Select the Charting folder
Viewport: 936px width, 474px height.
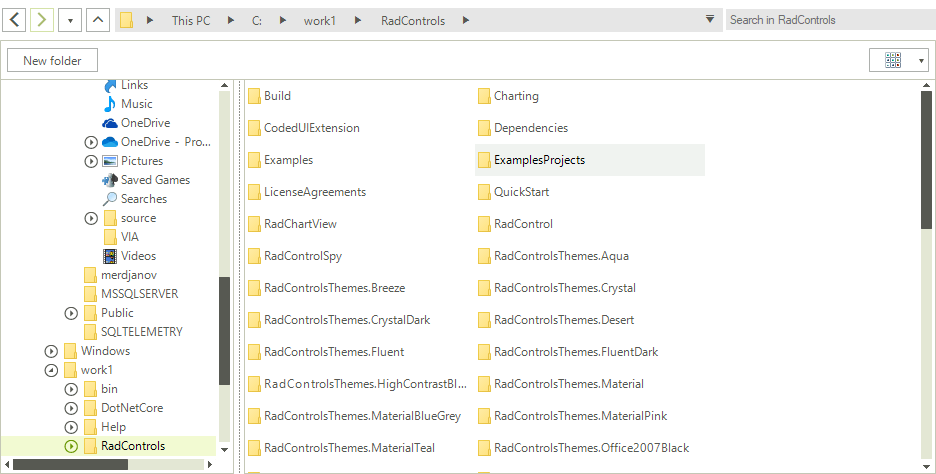tap(508, 96)
